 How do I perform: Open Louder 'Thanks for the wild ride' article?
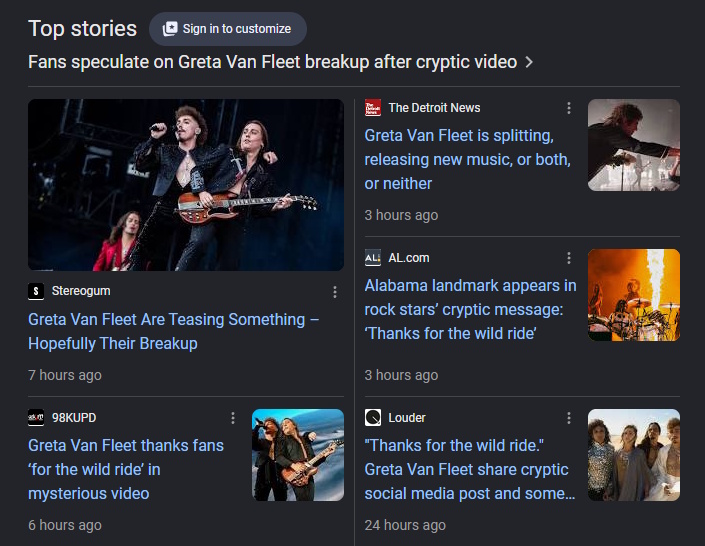click(470, 470)
